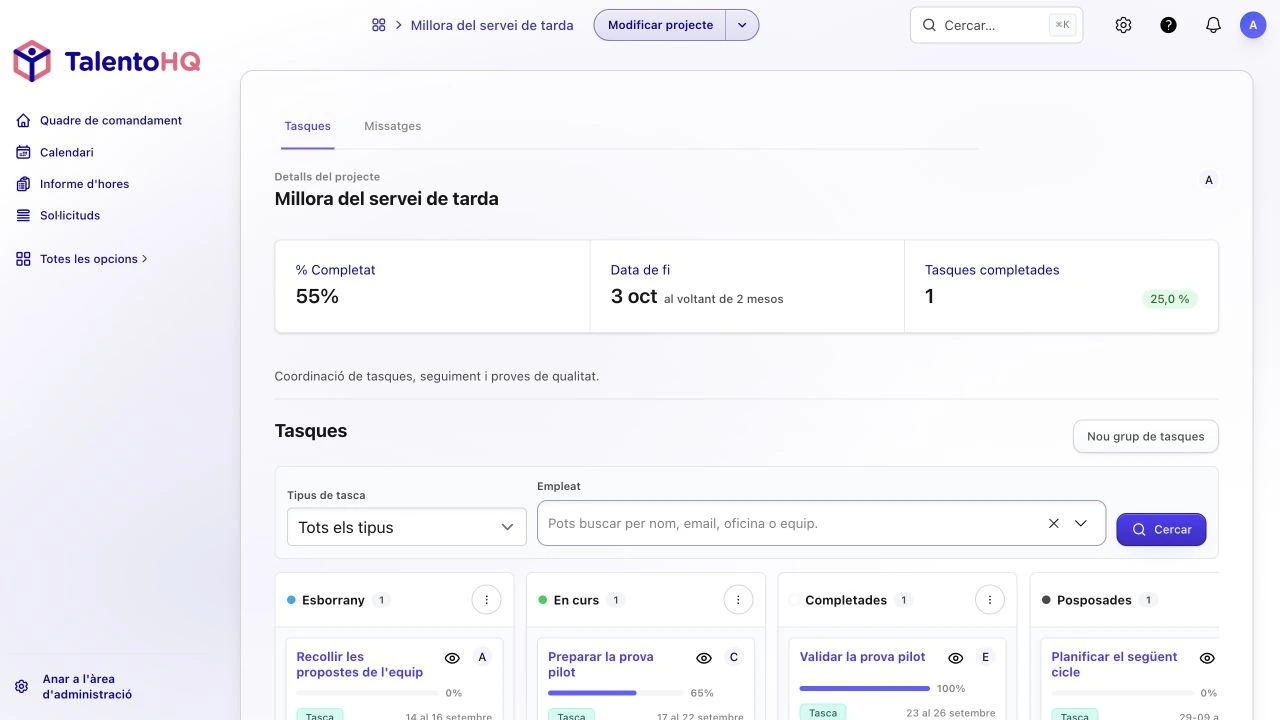Expand the Empleat field chevron
Image resolution: width=1280 pixels, height=720 pixels.
tap(1081, 523)
